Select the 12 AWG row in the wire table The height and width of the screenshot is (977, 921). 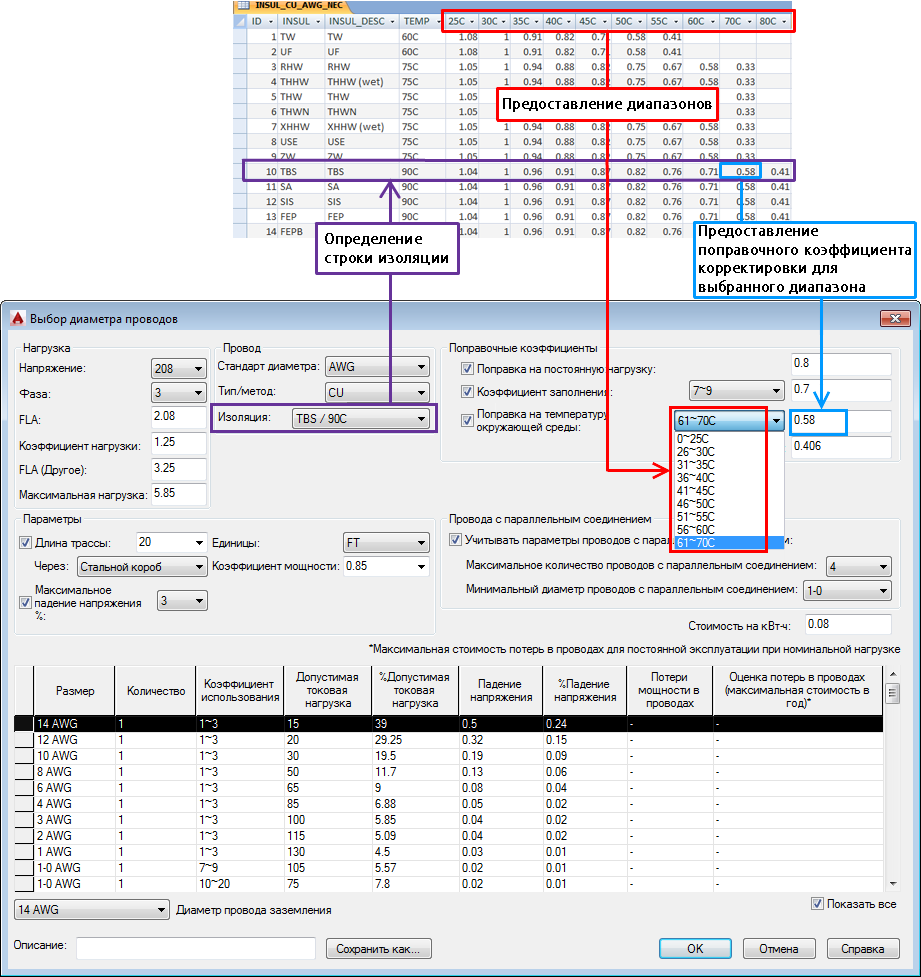pyautogui.click(x=449, y=740)
